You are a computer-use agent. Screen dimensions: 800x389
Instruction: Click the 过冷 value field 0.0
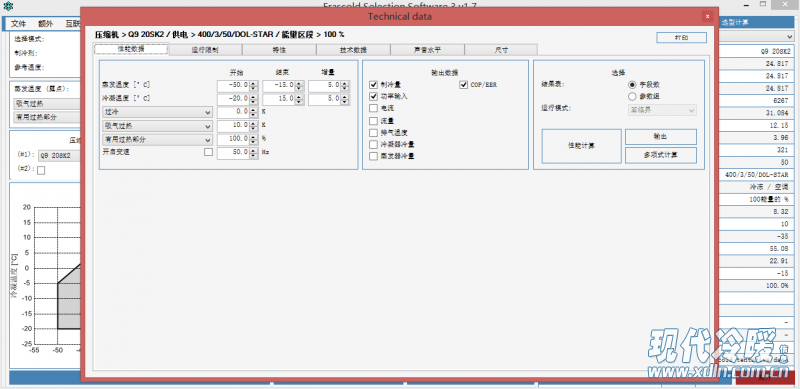(x=233, y=112)
